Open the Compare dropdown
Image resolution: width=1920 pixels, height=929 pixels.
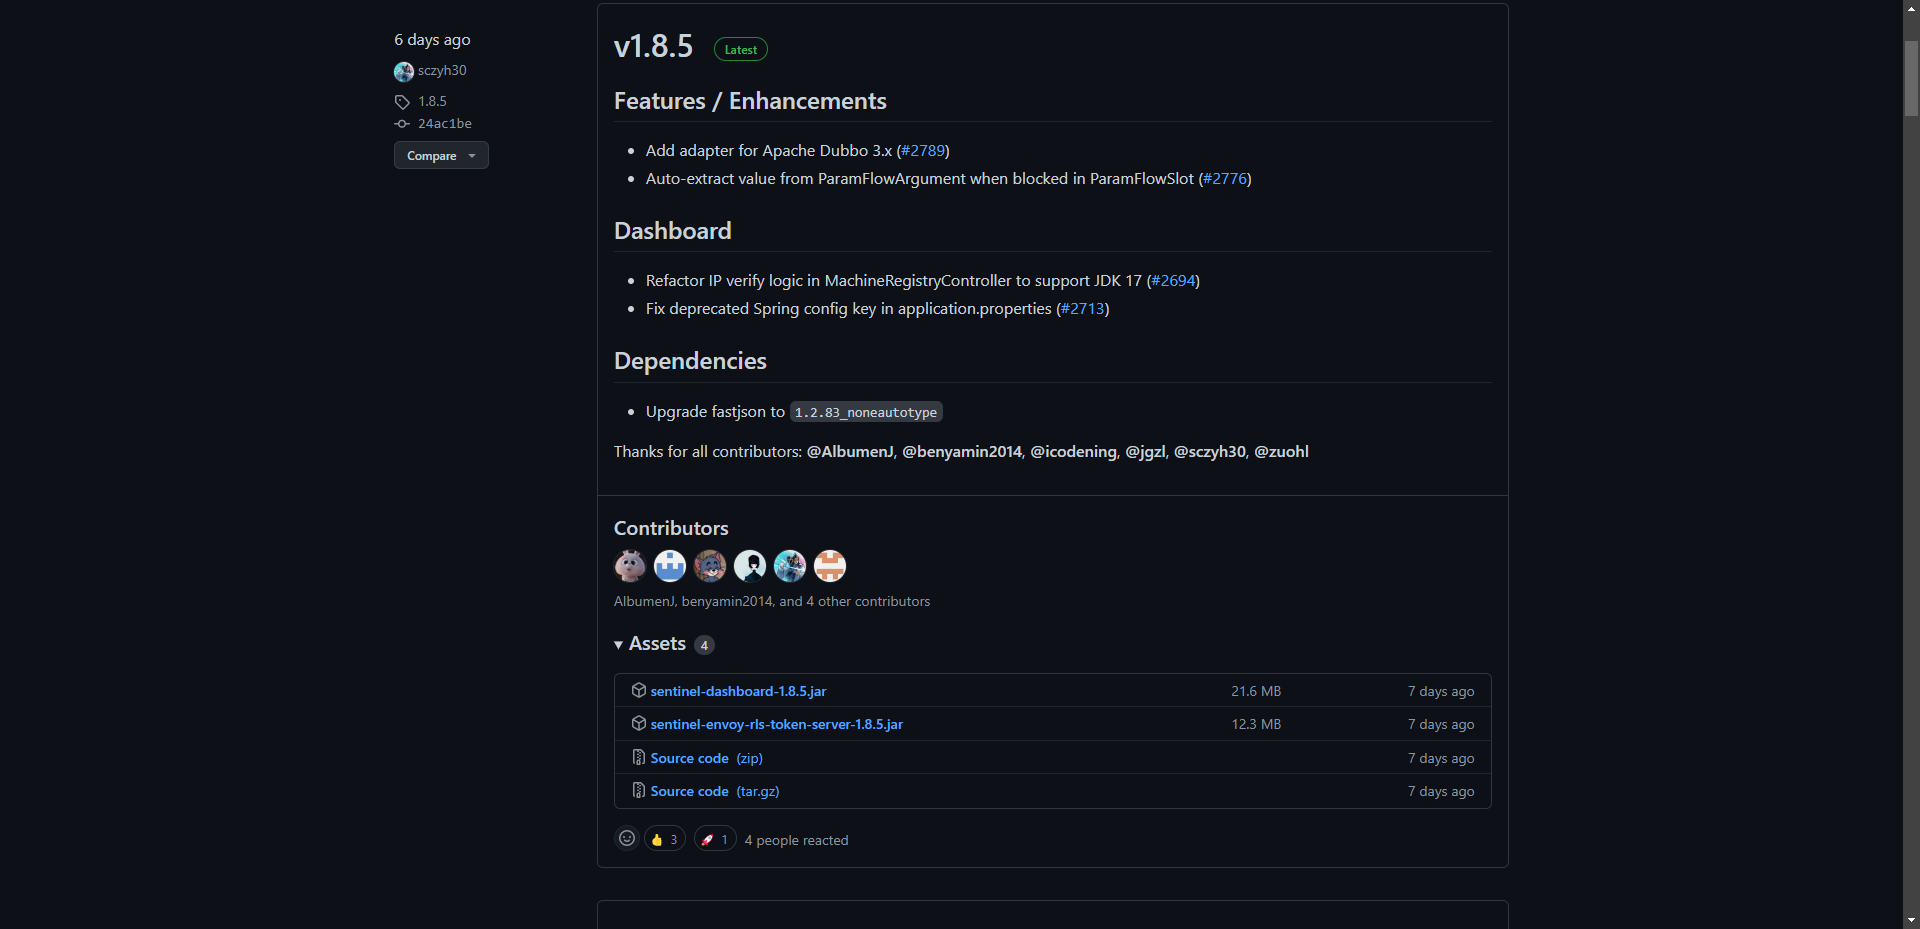point(441,155)
